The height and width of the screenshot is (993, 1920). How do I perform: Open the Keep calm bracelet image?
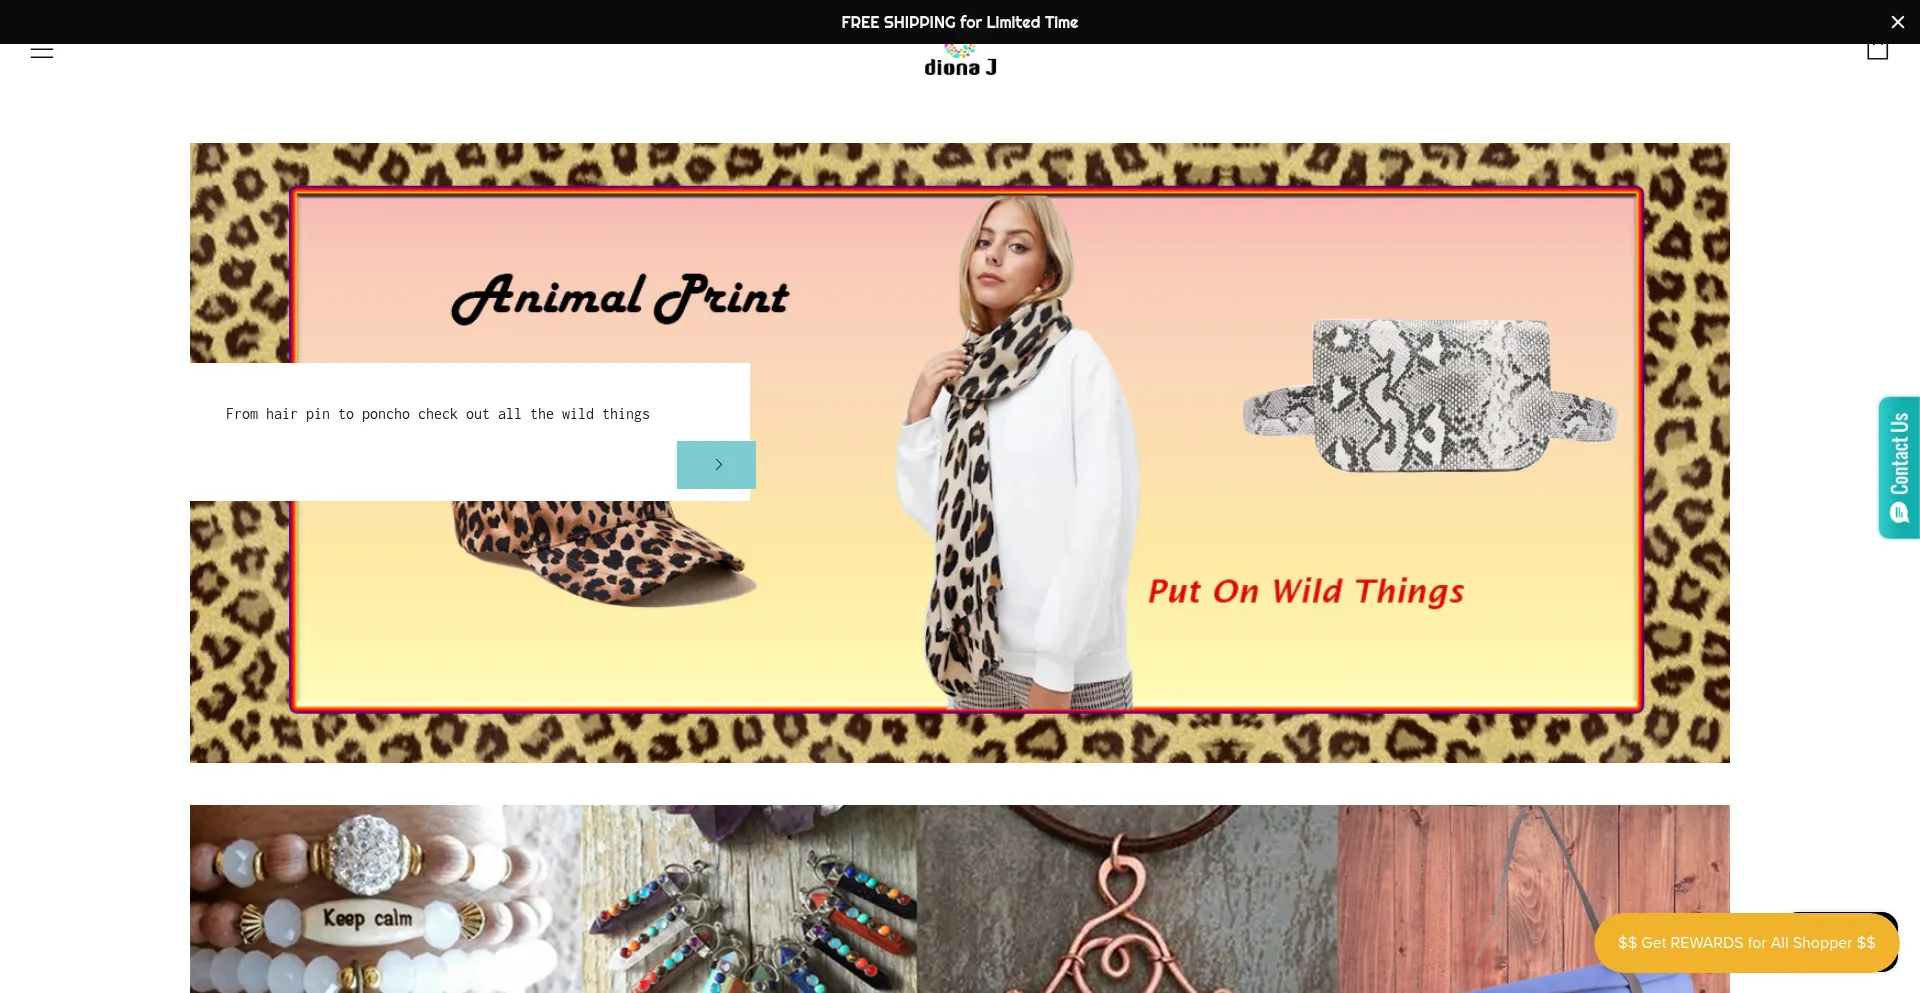click(x=386, y=899)
